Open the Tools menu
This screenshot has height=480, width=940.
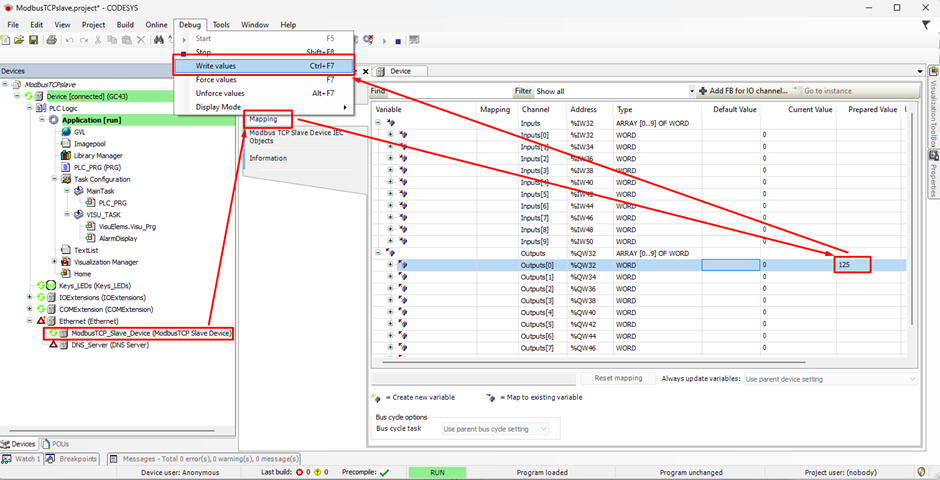point(221,25)
